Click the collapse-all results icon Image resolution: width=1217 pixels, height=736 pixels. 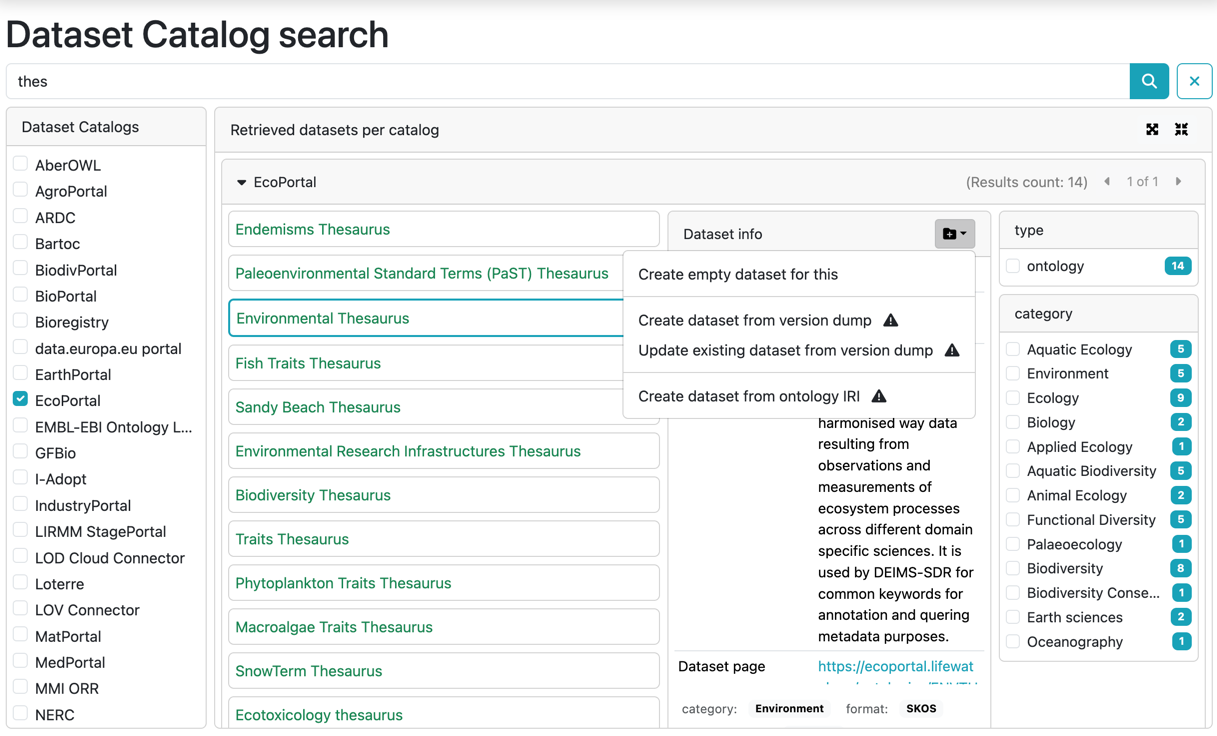click(1181, 129)
